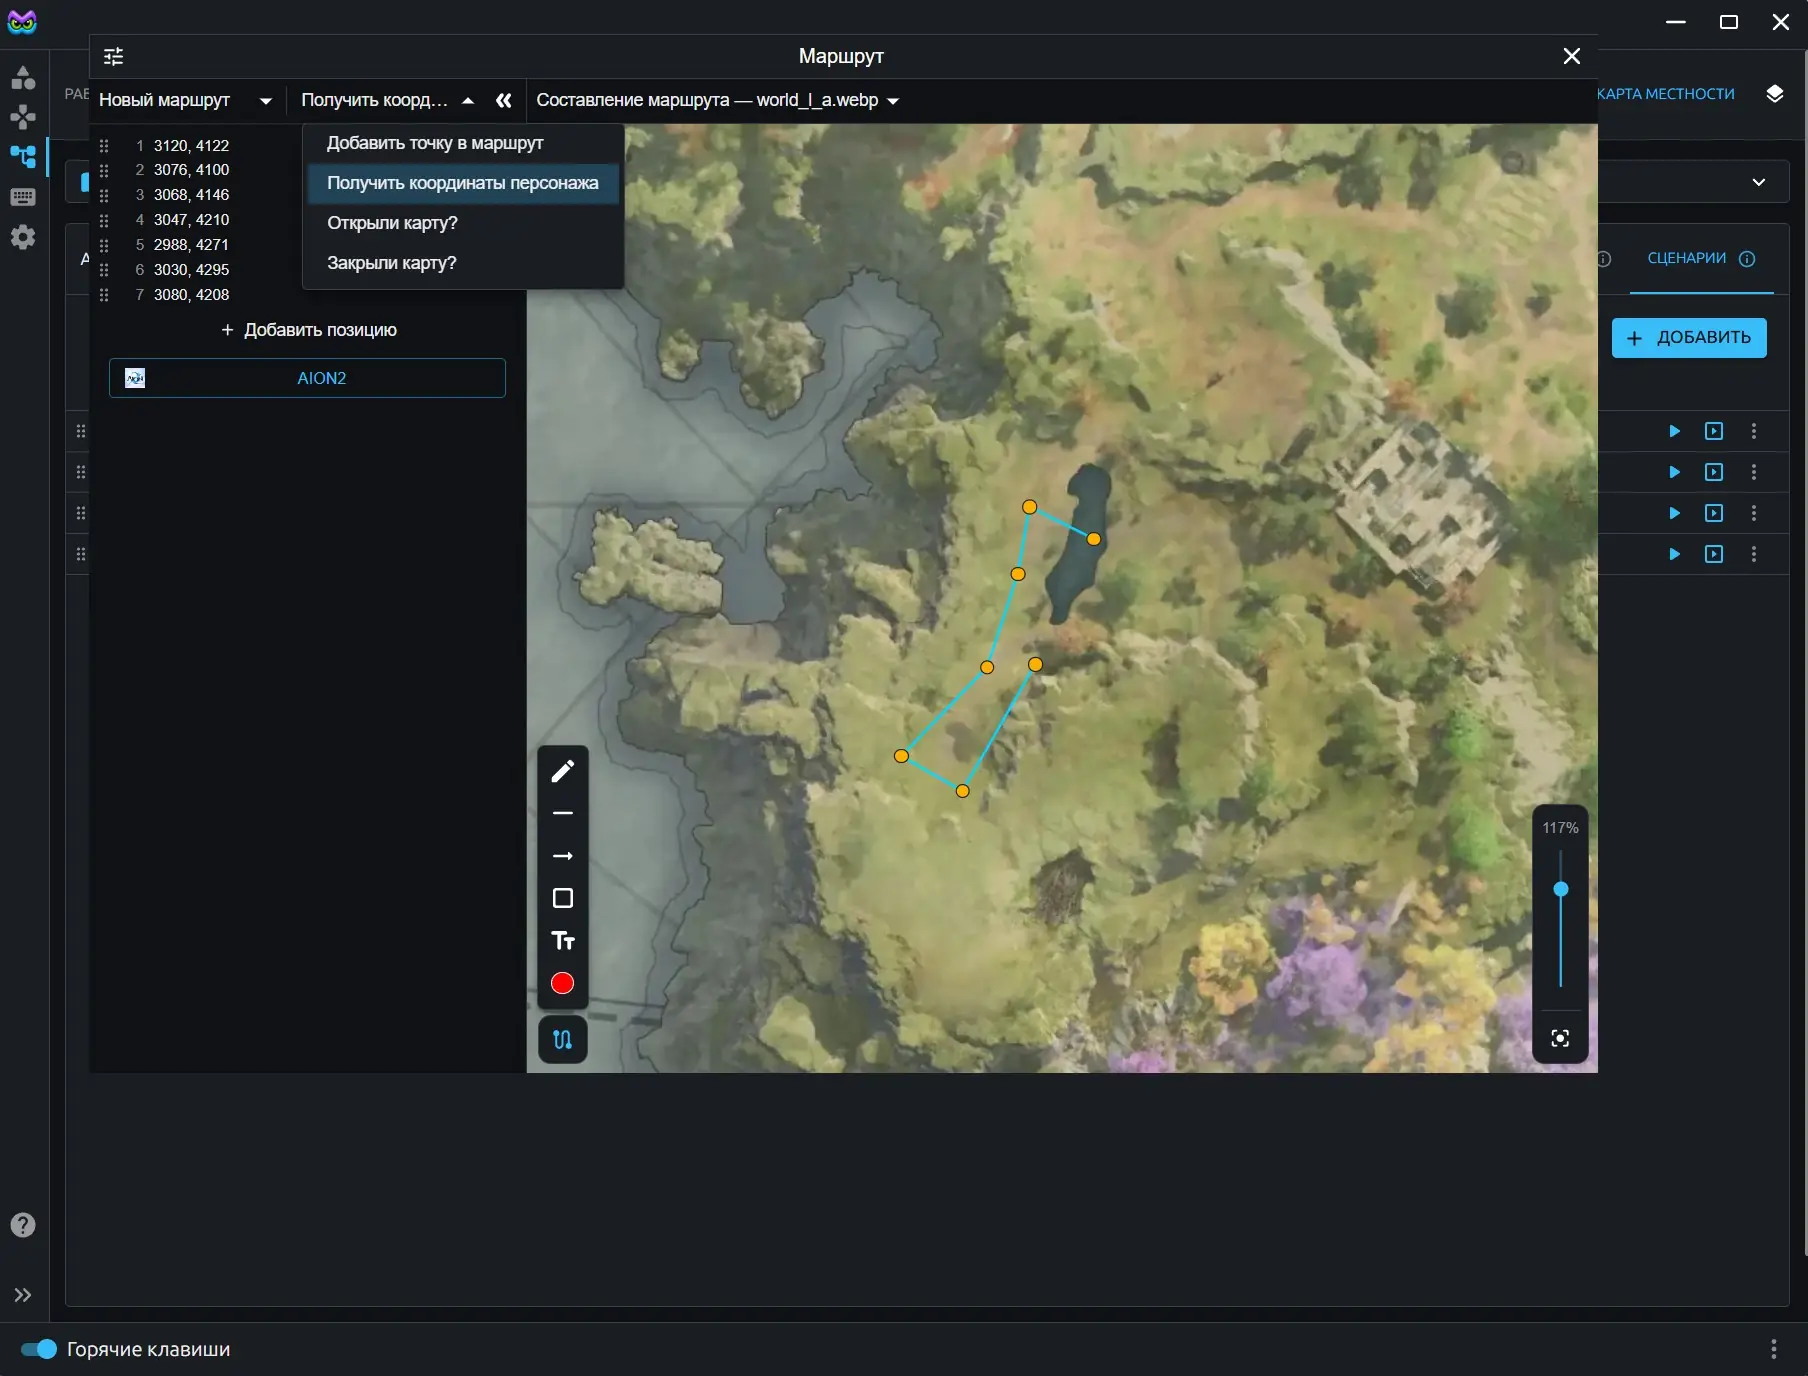Close the Маршрут dialog
Viewport: 1808px width, 1376px height.
point(1572,56)
